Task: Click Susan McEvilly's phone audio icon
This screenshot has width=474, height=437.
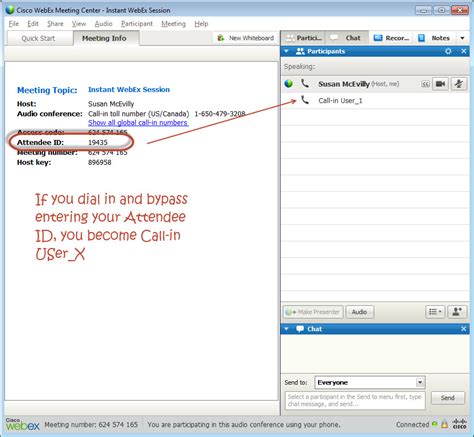Action: click(305, 83)
